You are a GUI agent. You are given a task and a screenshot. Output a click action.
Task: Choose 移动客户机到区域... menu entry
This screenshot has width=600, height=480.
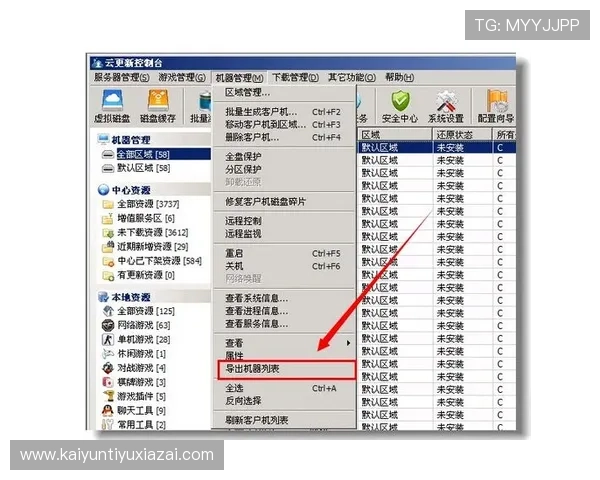pos(284,125)
